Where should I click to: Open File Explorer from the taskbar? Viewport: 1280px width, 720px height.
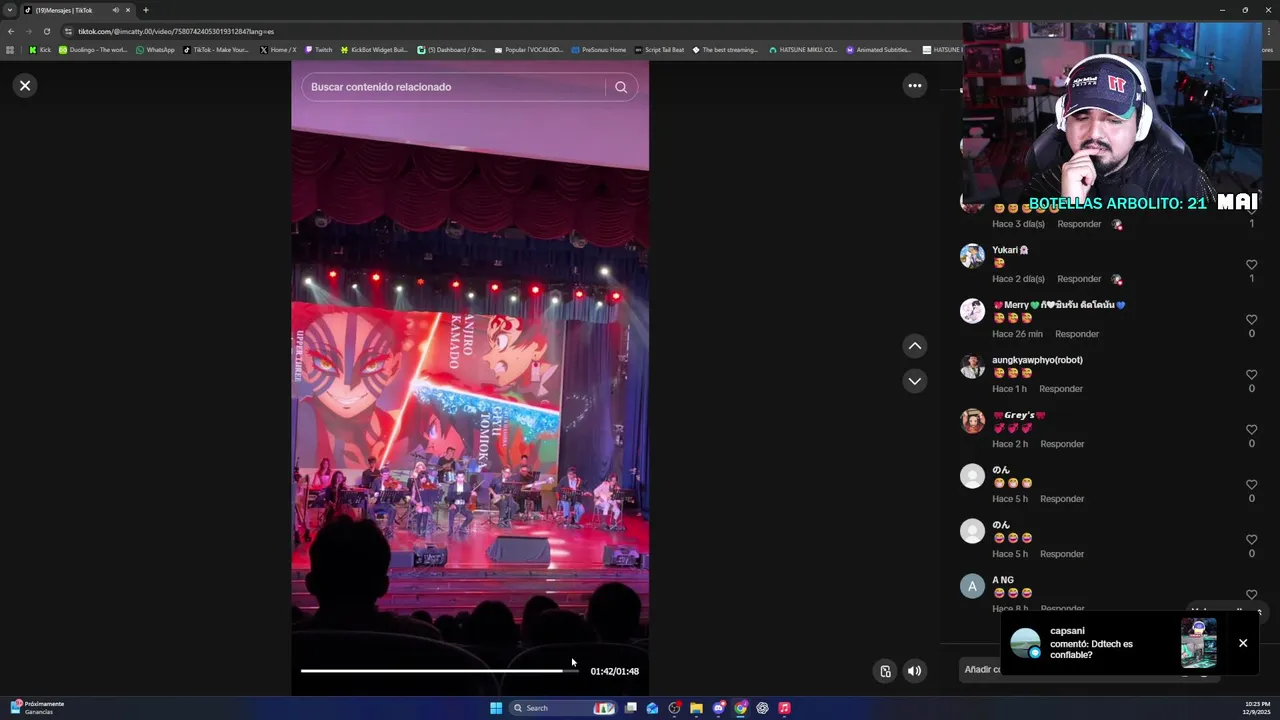pos(697,708)
